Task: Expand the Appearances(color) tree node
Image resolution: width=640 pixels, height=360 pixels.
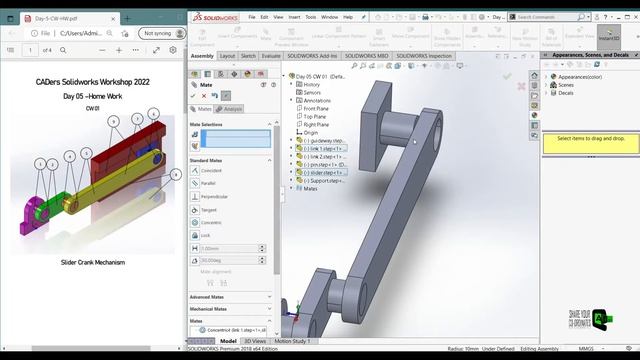Action: pyautogui.click(x=546, y=77)
